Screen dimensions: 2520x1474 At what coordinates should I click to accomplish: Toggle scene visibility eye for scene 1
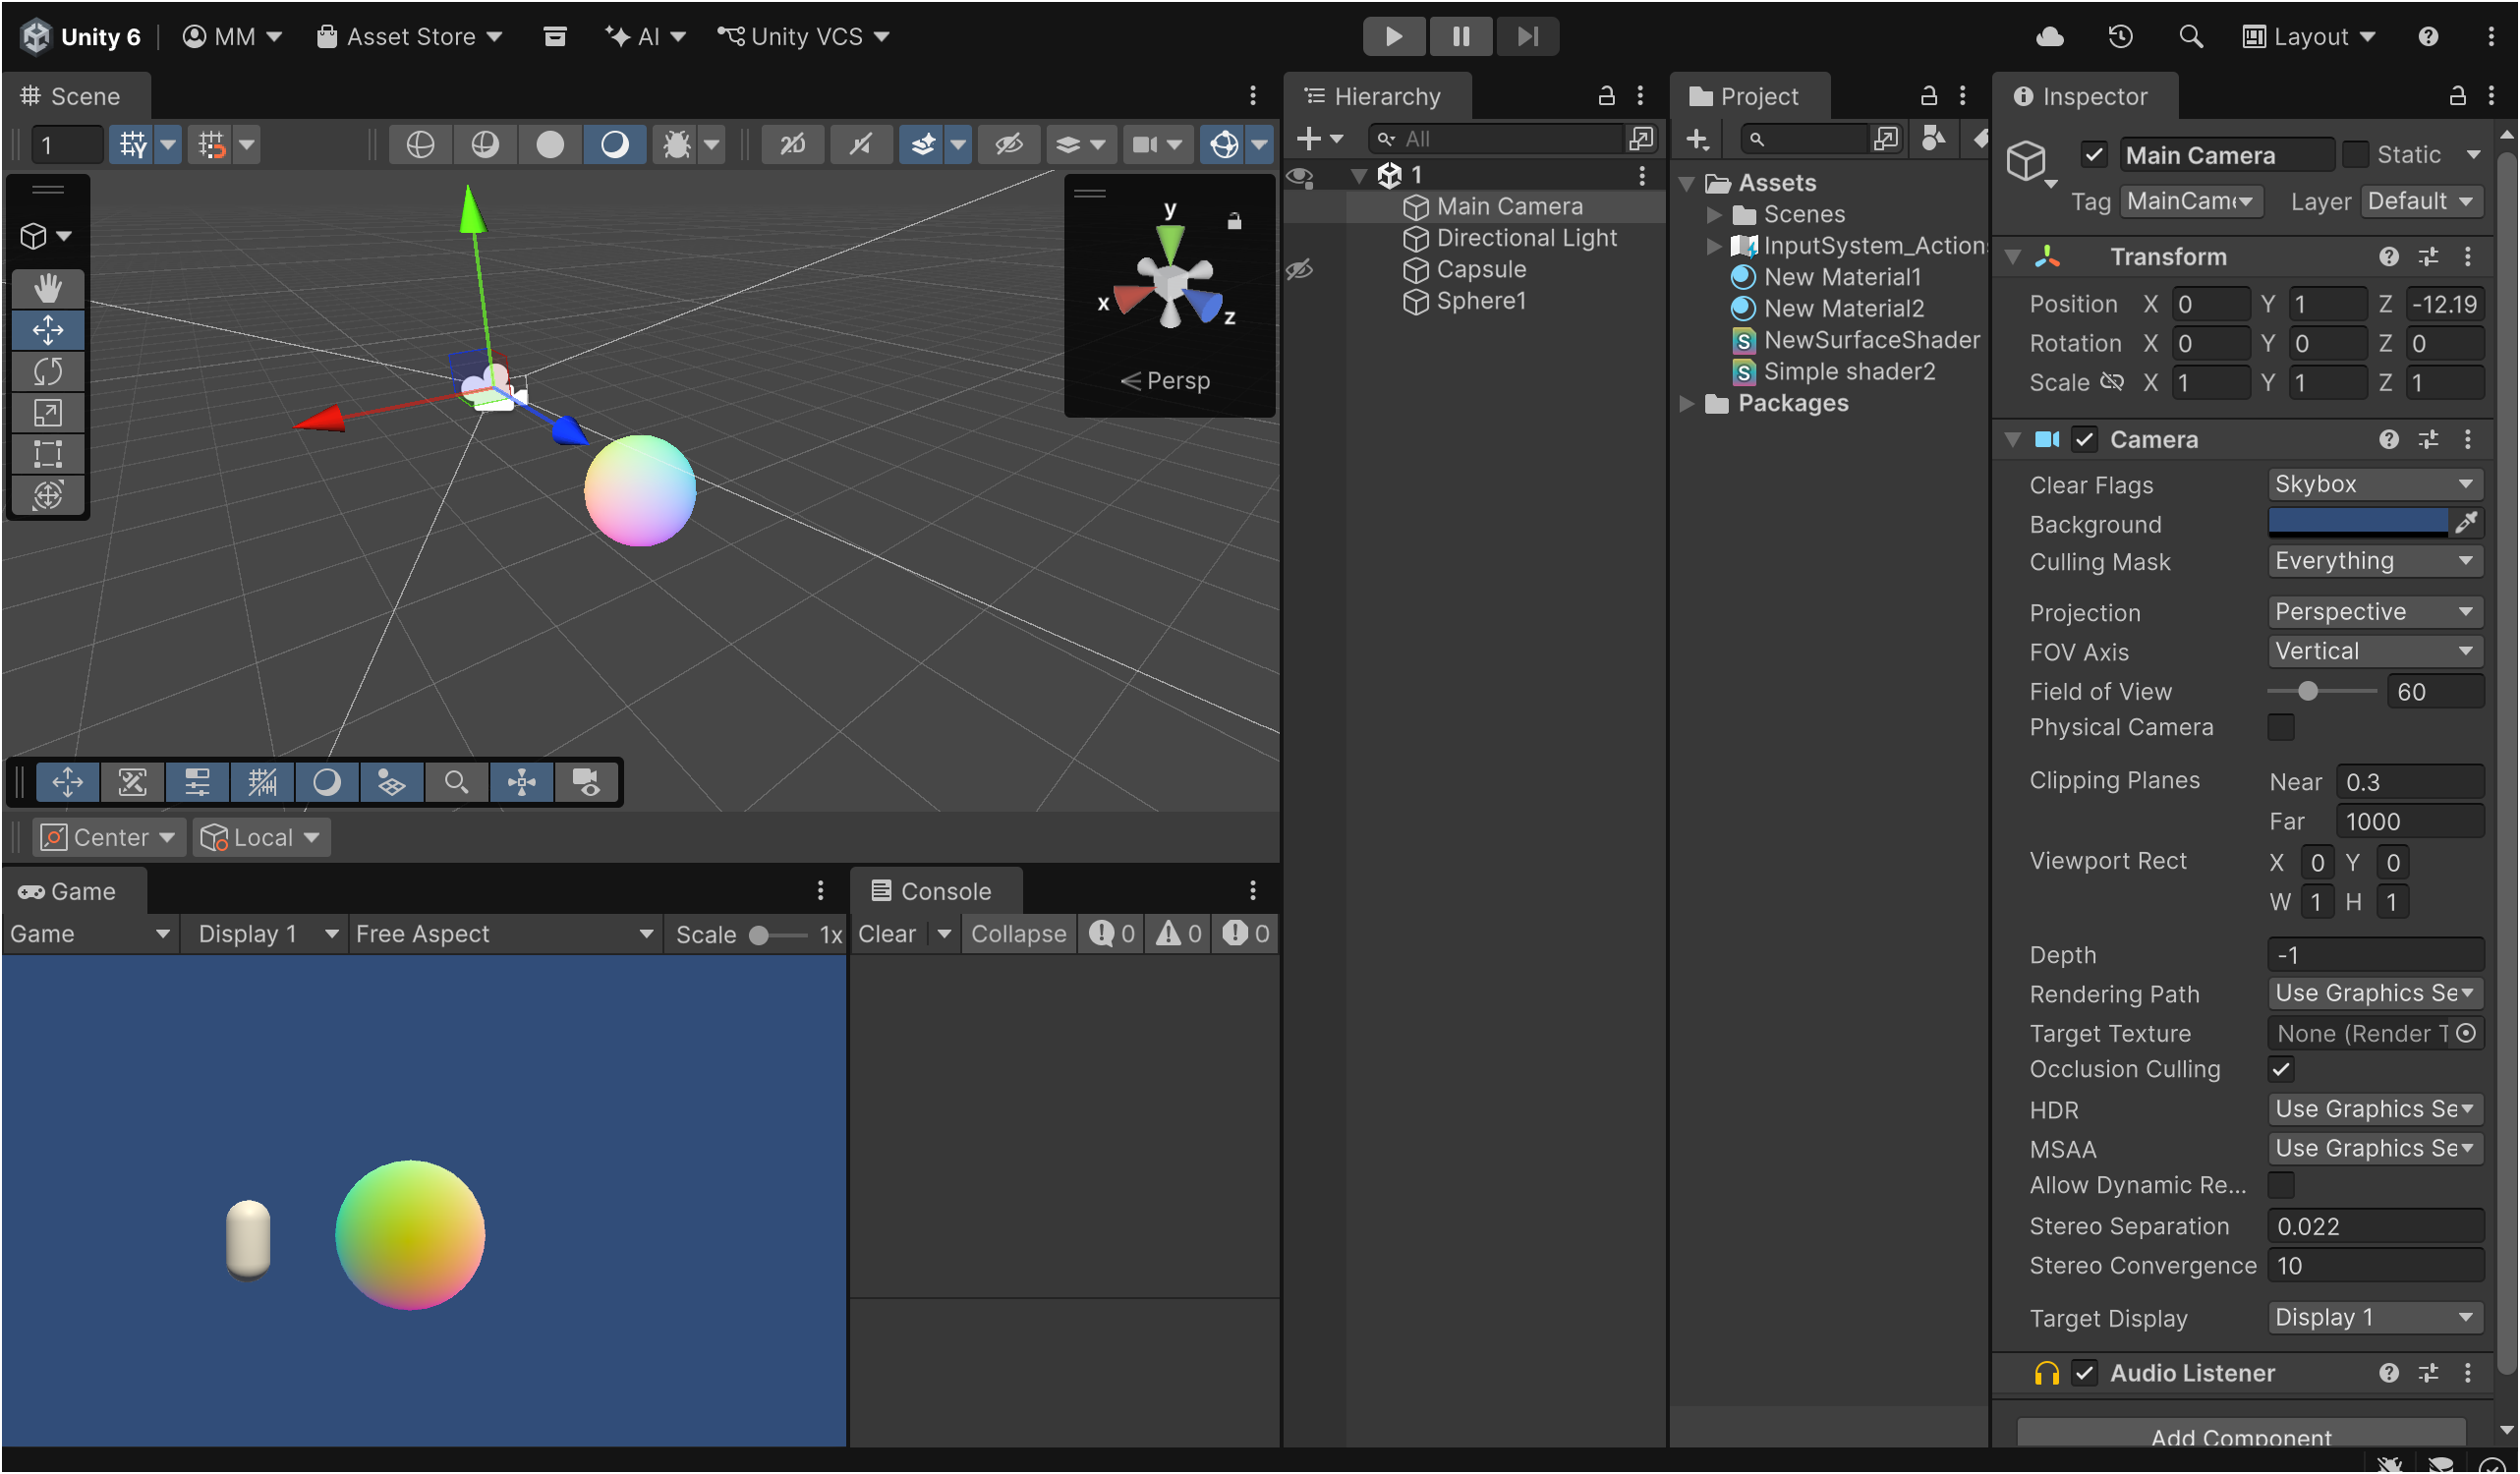pyautogui.click(x=1300, y=177)
